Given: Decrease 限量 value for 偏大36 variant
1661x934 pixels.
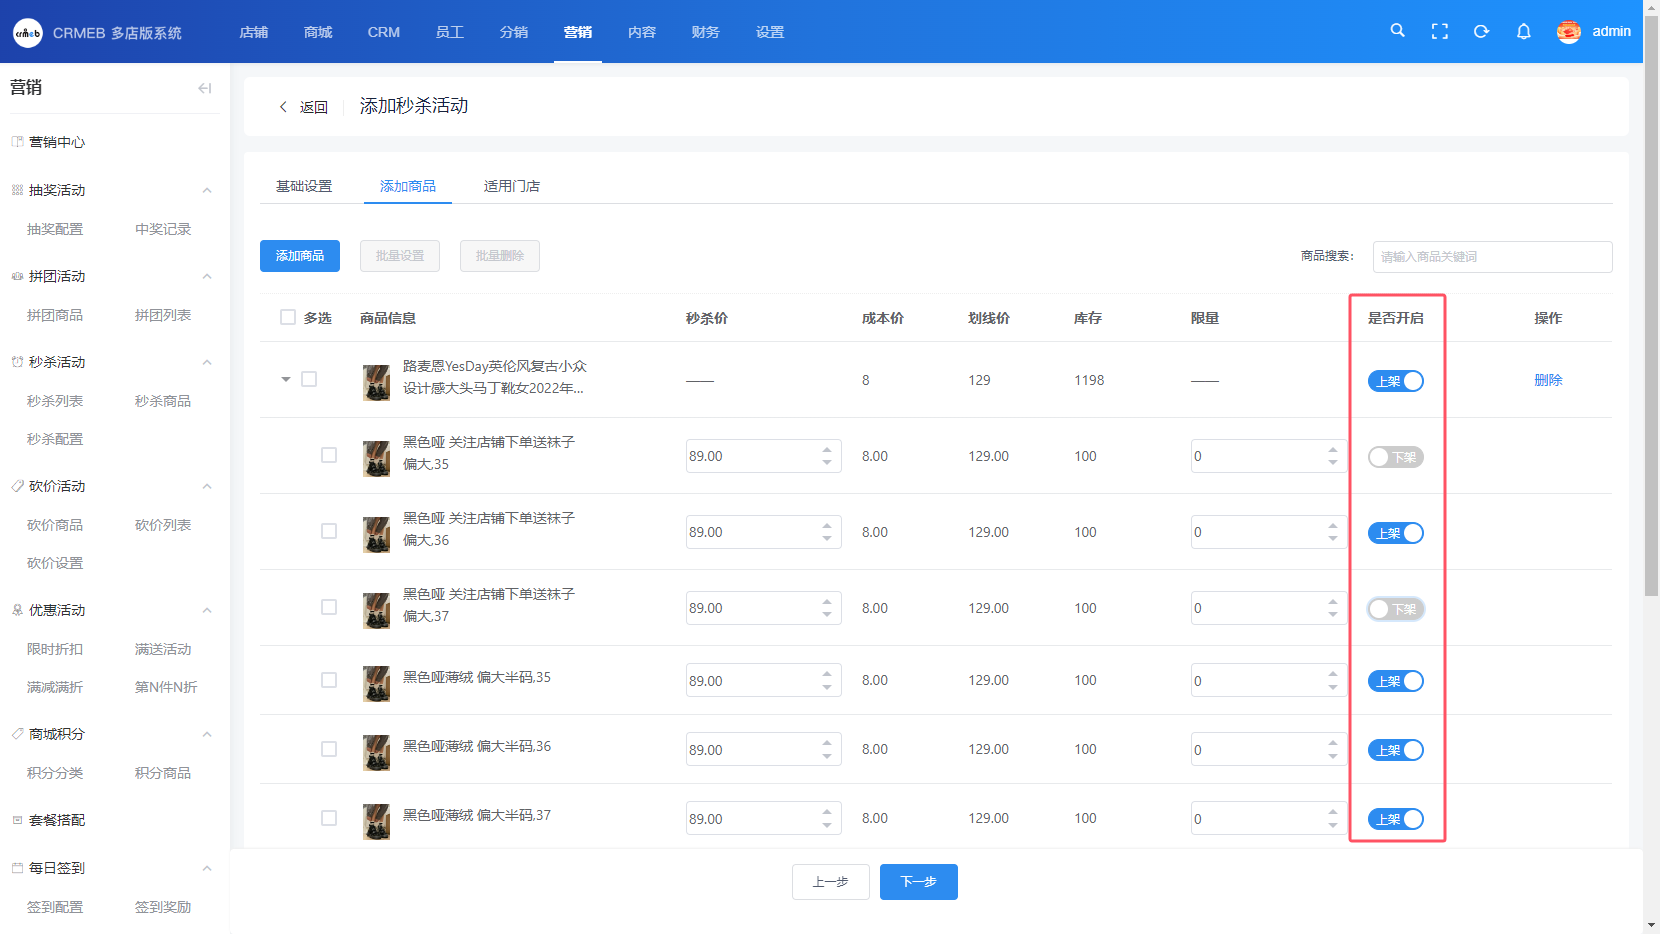Looking at the screenshot, I should (1333, 538).
